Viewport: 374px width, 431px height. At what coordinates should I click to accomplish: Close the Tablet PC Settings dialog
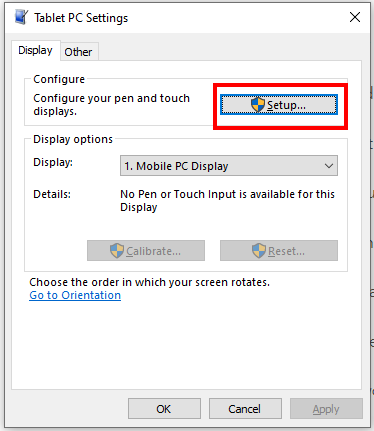click(x=355, y=17)
